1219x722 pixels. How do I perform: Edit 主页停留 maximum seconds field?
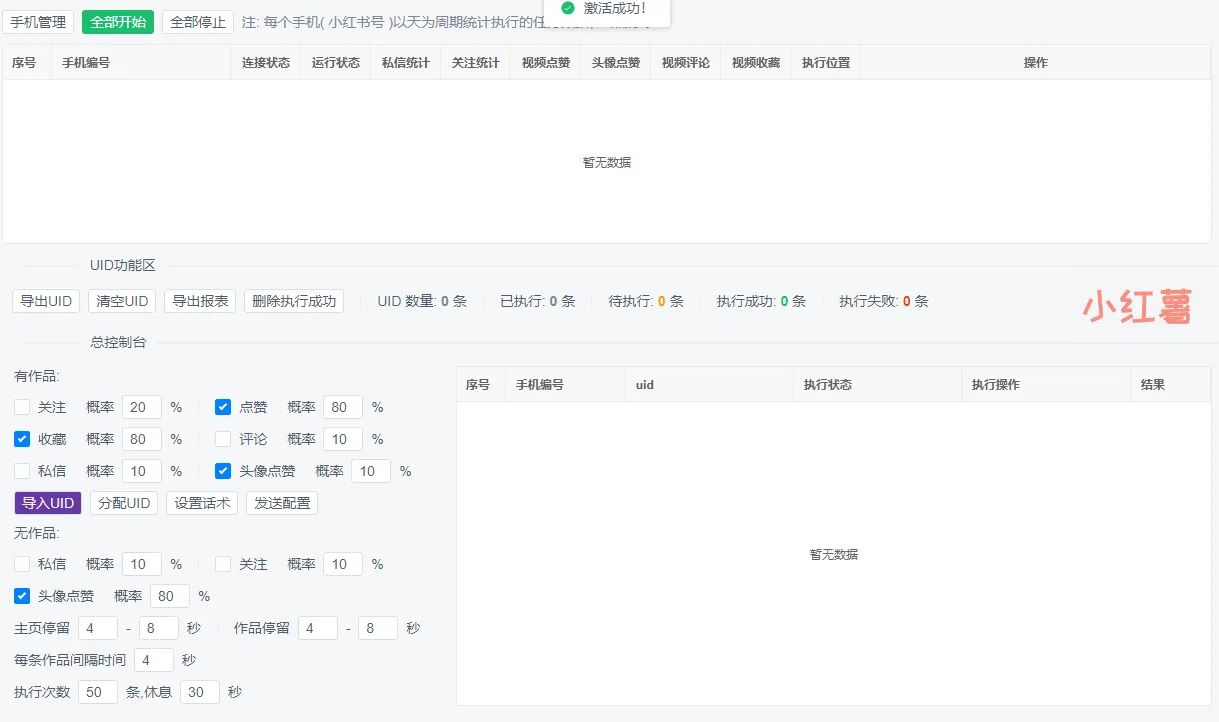point(159,628)
